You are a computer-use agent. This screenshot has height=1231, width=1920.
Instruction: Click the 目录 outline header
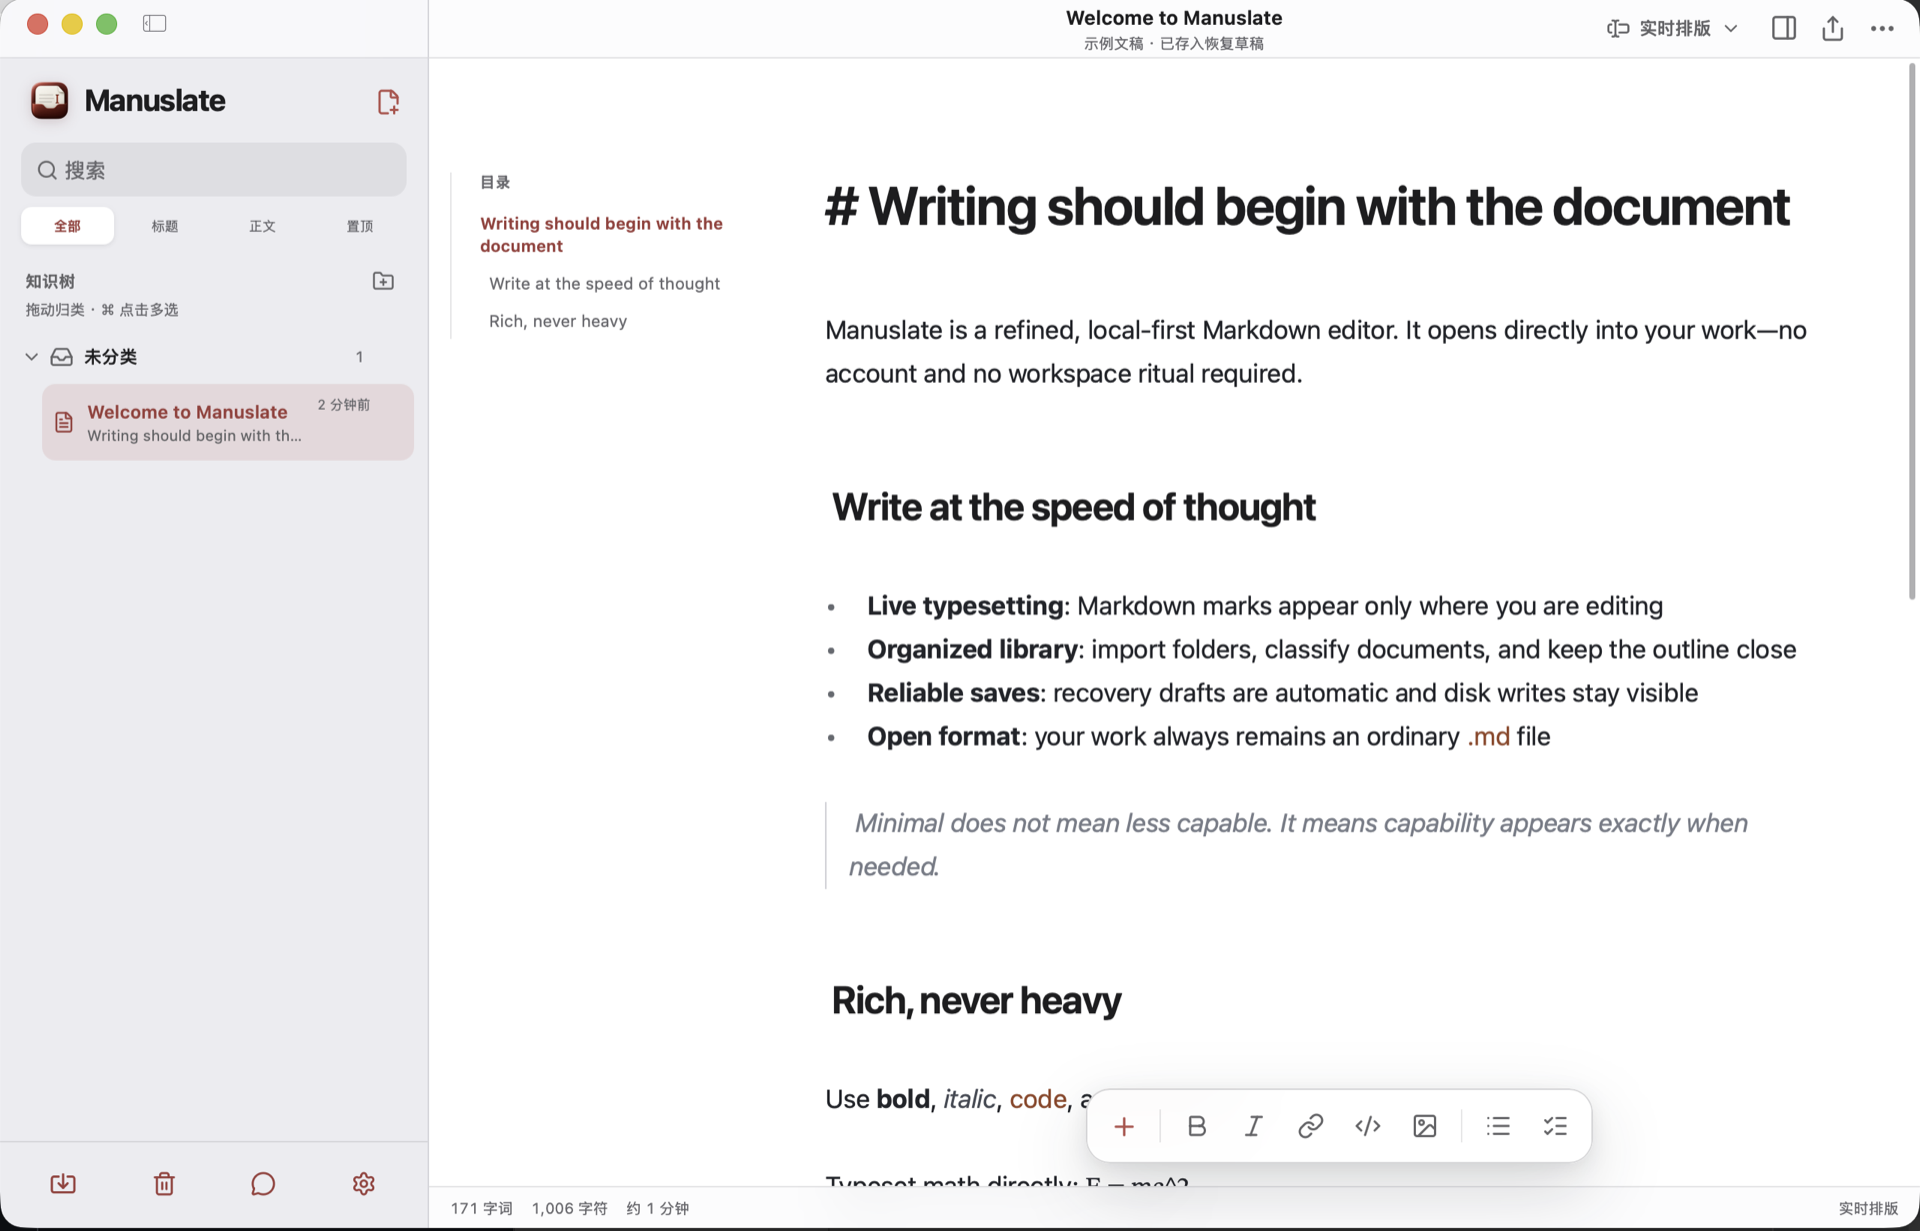click(x=495, y=182)
